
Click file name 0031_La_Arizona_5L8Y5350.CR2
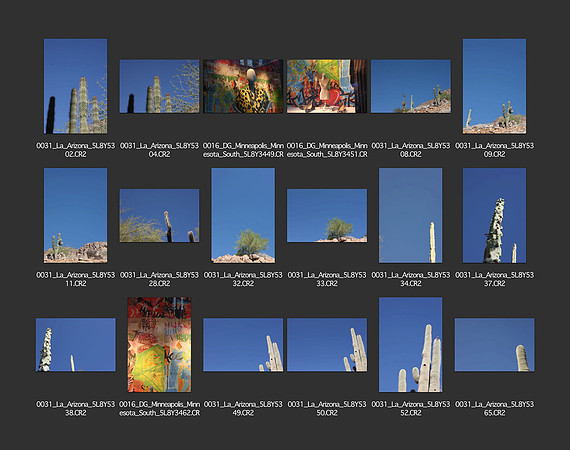point(327,408)
